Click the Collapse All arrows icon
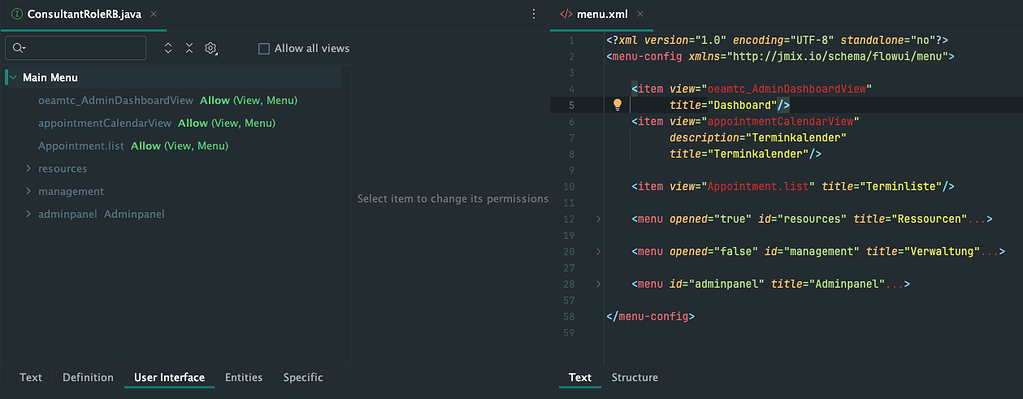The width and height of the screenshot is (1023, 399). click(189, 48)
